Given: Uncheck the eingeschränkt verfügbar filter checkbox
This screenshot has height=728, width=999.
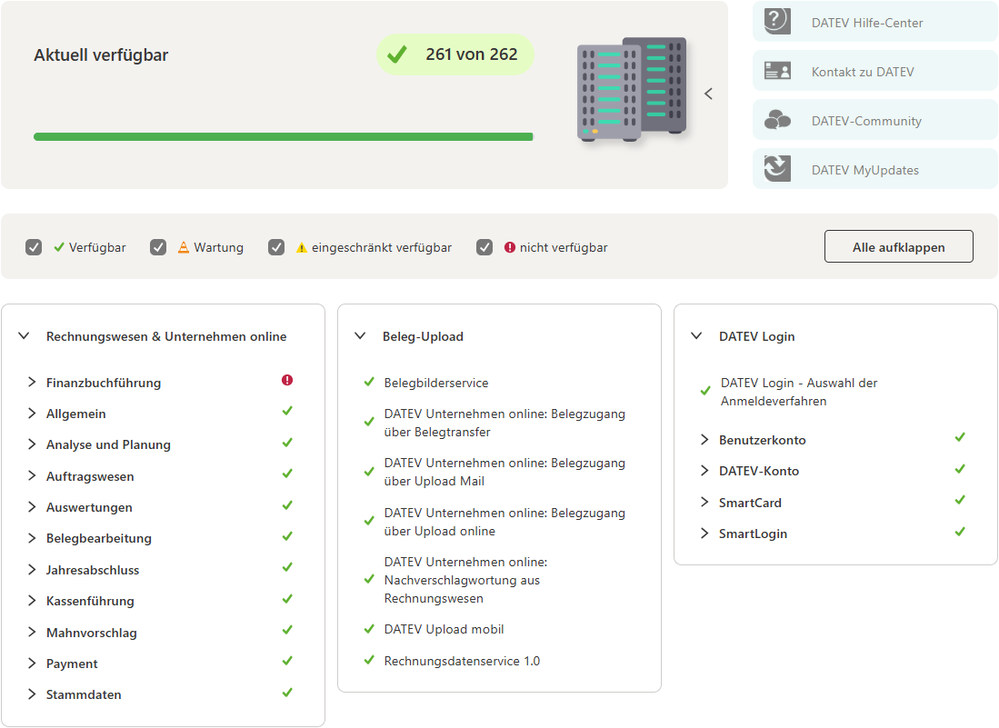Looking at the screenshot, I should (276, 247).
